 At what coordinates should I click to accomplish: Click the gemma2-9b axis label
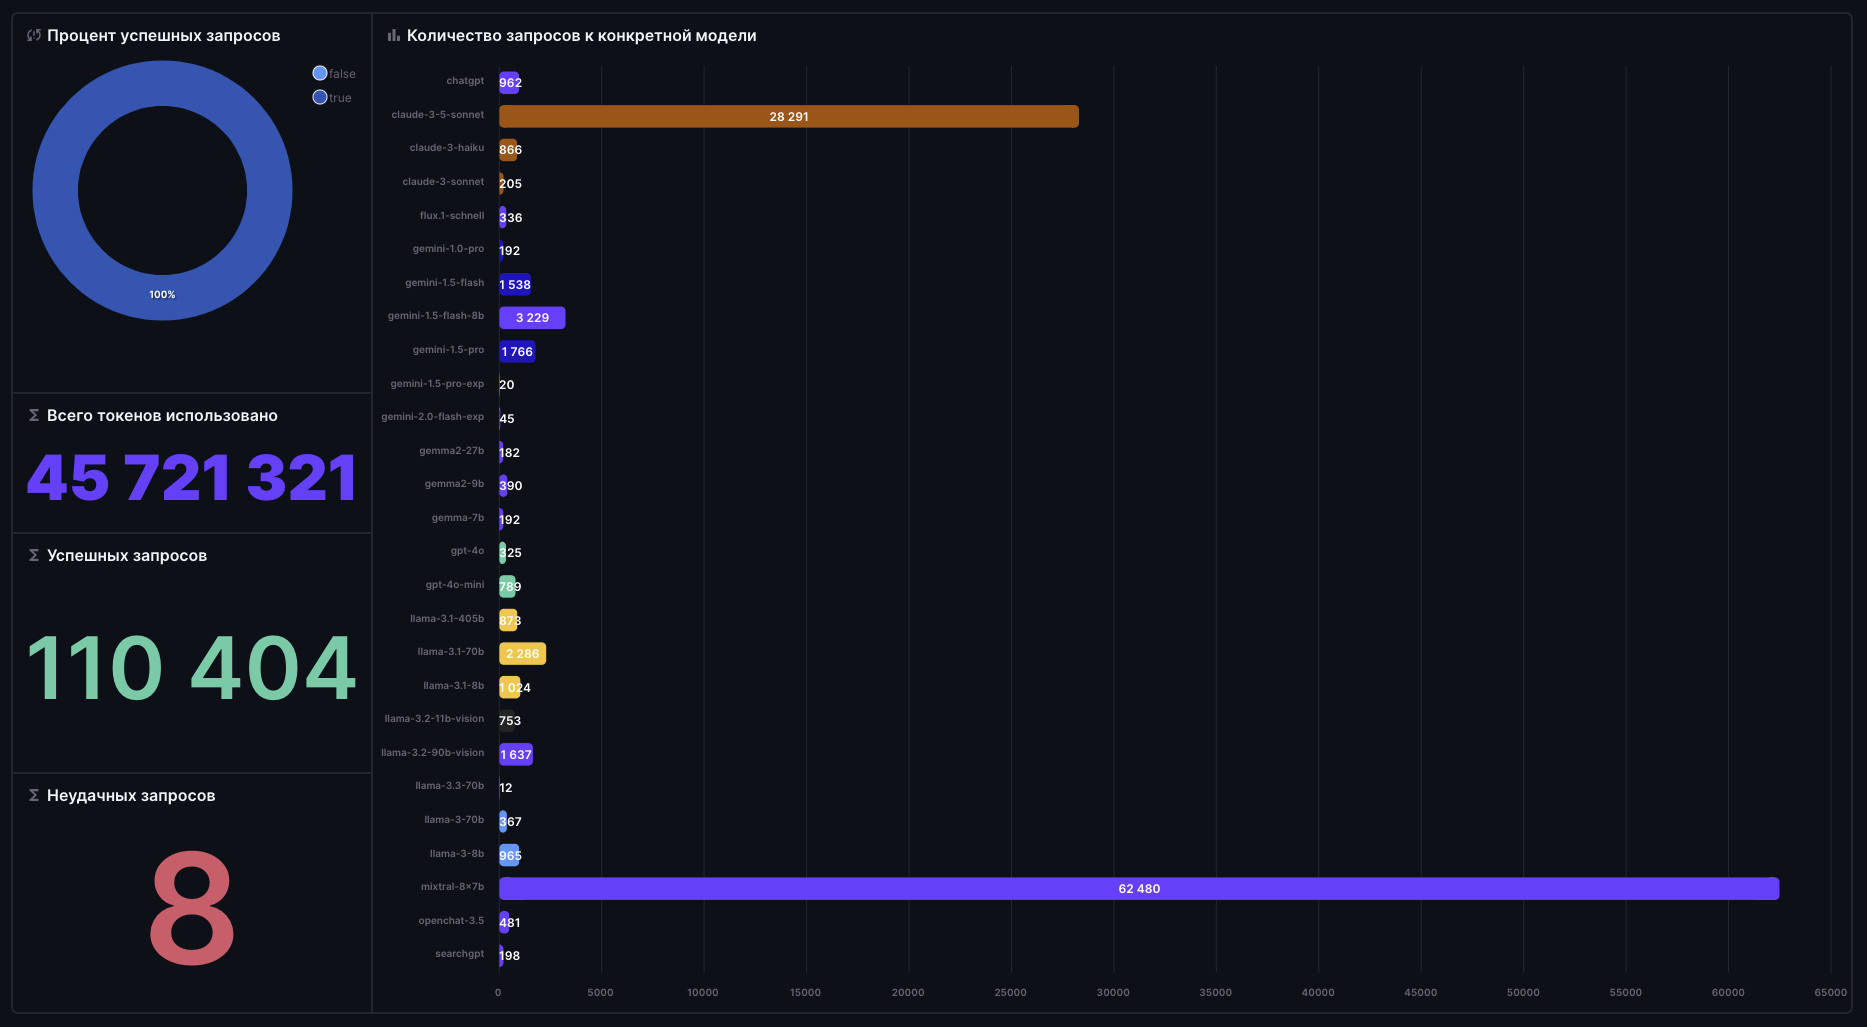pyautogui.click(x=454, y=484)
